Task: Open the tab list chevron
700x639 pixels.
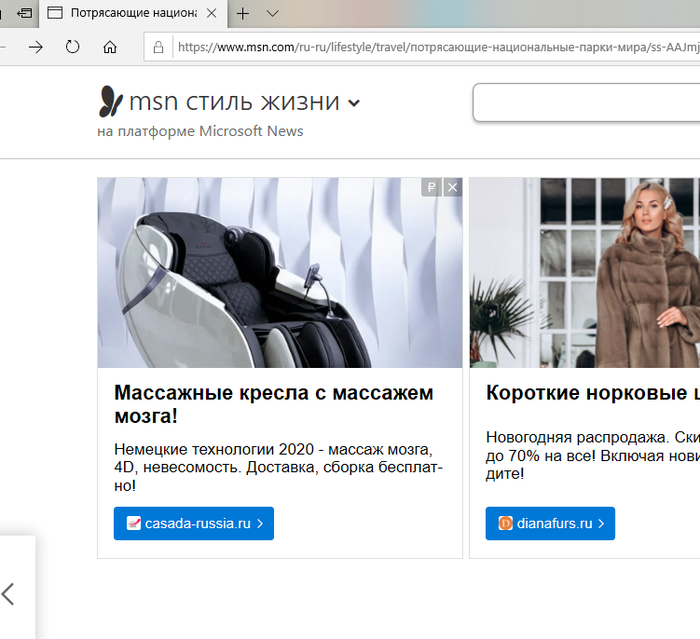Action: pos(272,14)
